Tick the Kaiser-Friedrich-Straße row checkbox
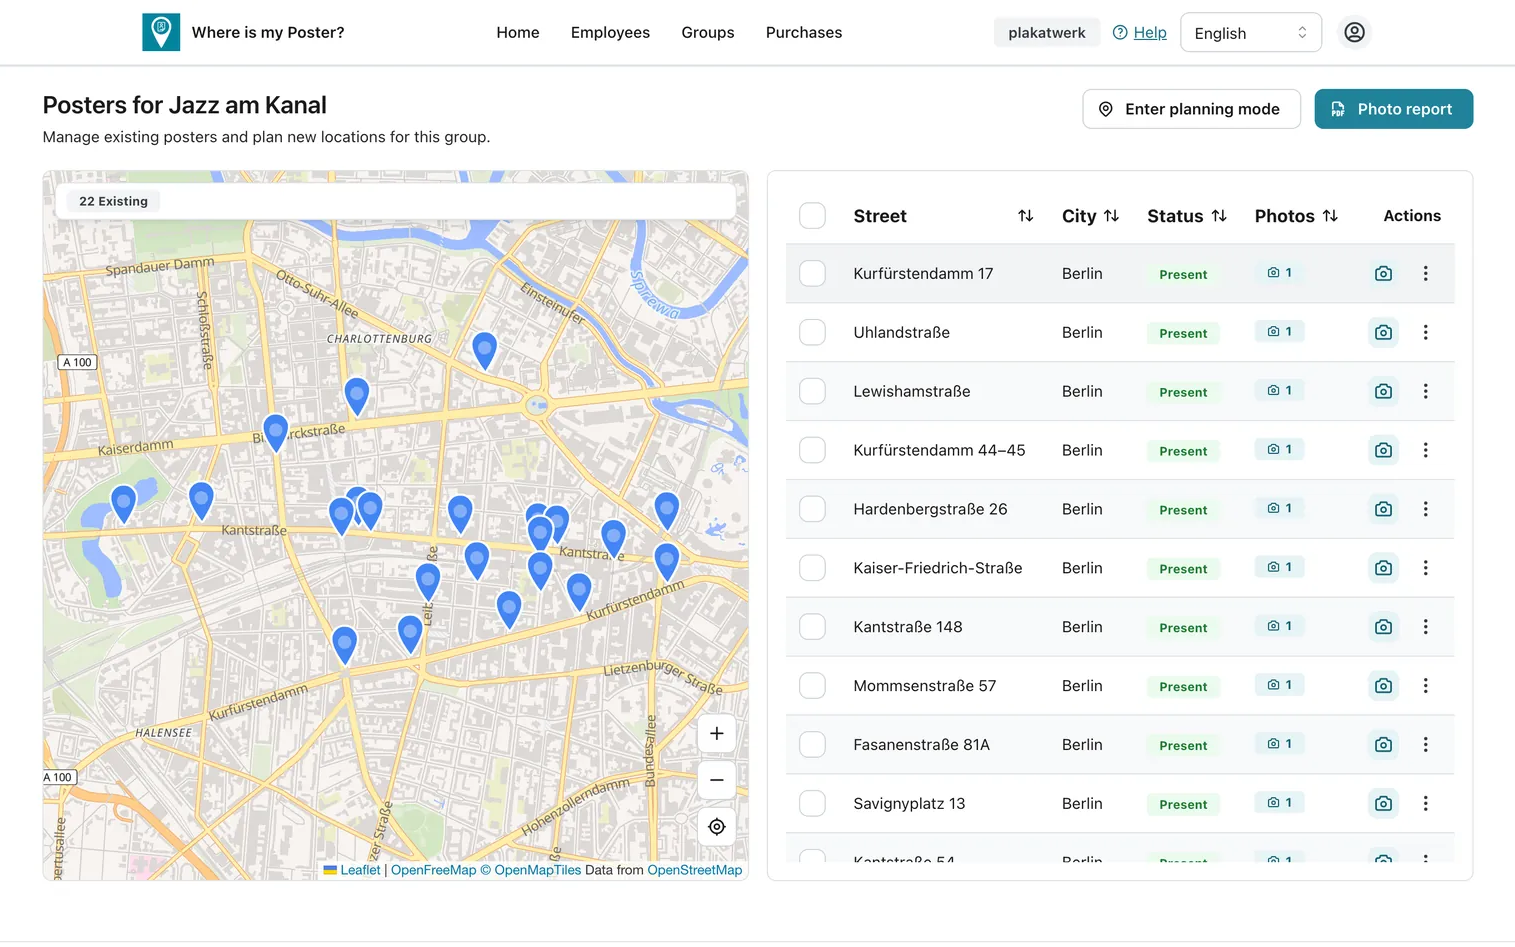 (812, 568)
